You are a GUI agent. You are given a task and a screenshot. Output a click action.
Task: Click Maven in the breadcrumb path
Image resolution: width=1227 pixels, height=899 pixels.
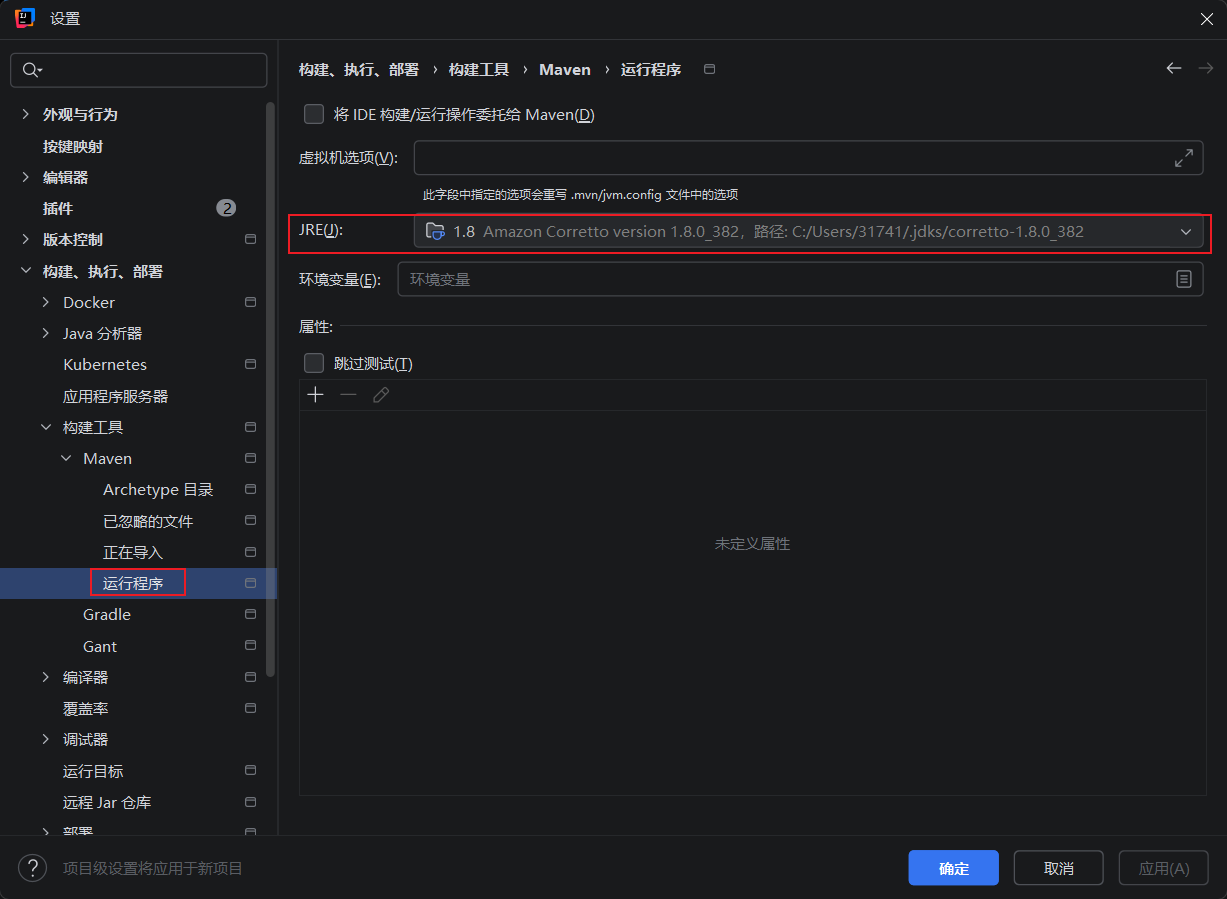(565, 69)
